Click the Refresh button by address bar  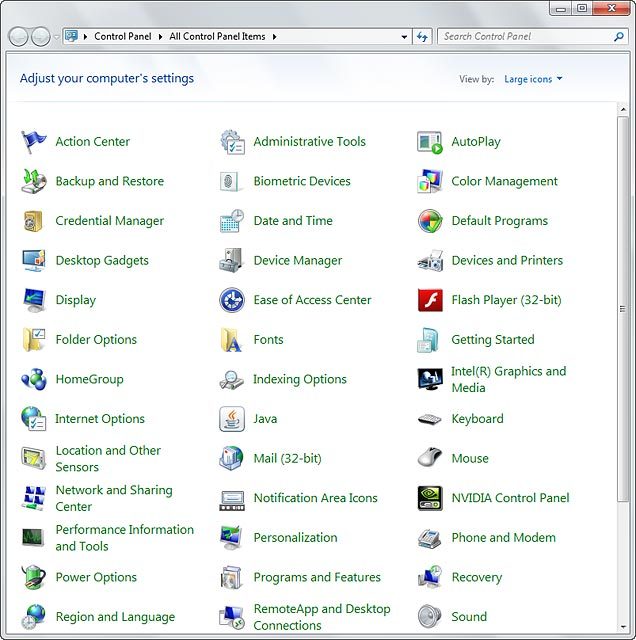(x=422, y=37)
